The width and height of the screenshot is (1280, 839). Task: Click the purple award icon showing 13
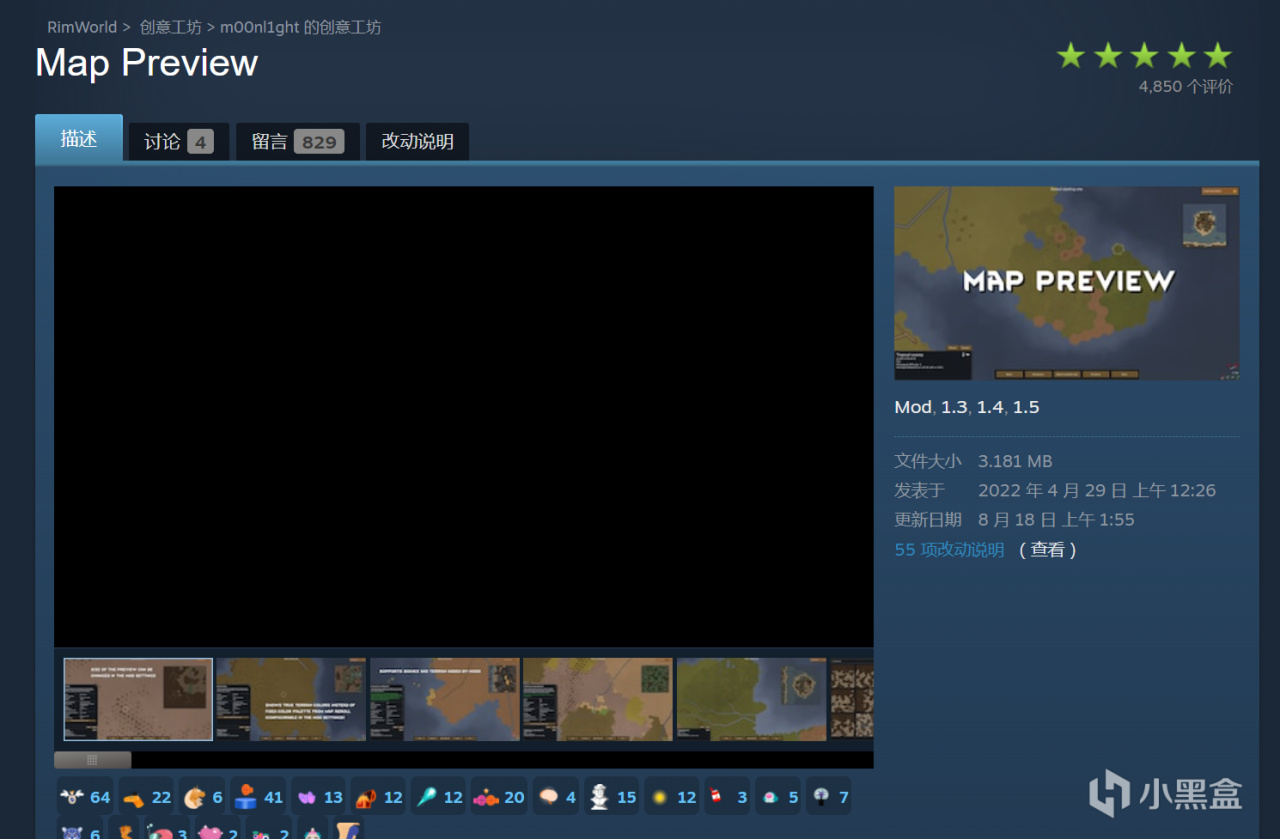click(319, 797)
